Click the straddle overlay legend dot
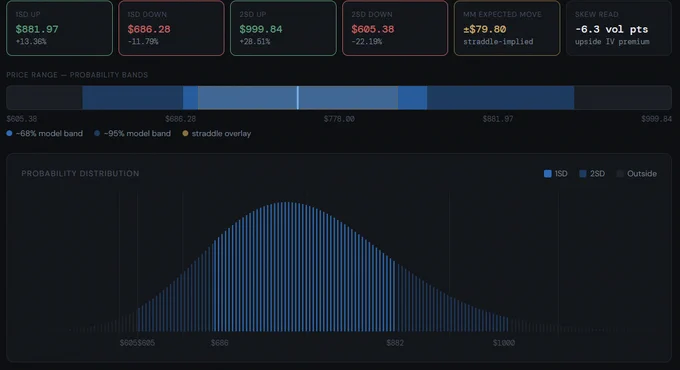Viewport: 680px width, 370px height. pyautogui.click(x=185, y=133)
